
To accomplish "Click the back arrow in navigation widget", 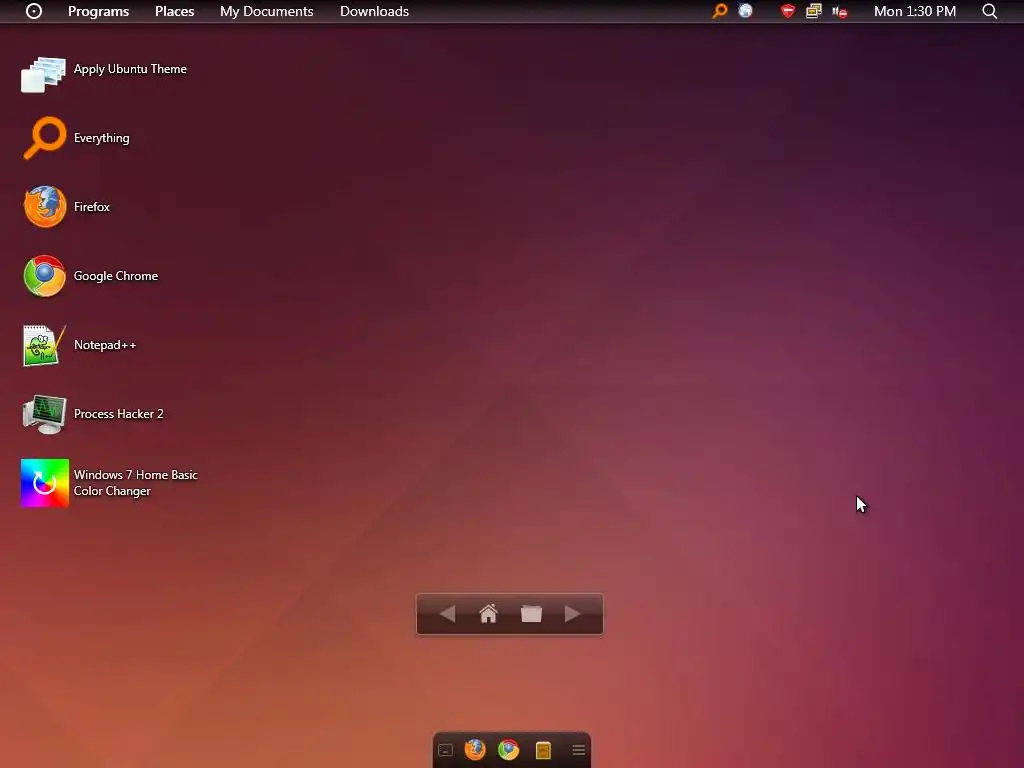I will coord(447,614).
